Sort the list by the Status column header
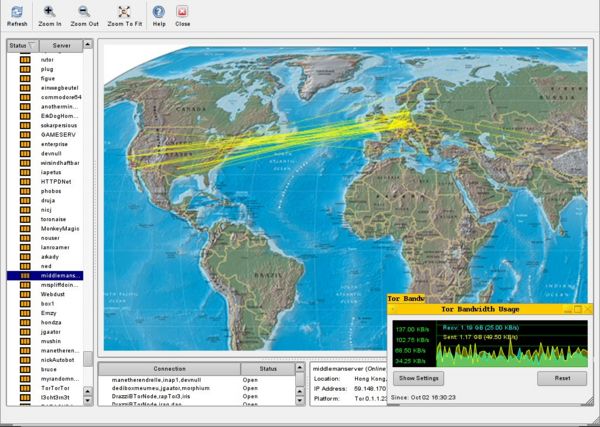 pos(23,46)
